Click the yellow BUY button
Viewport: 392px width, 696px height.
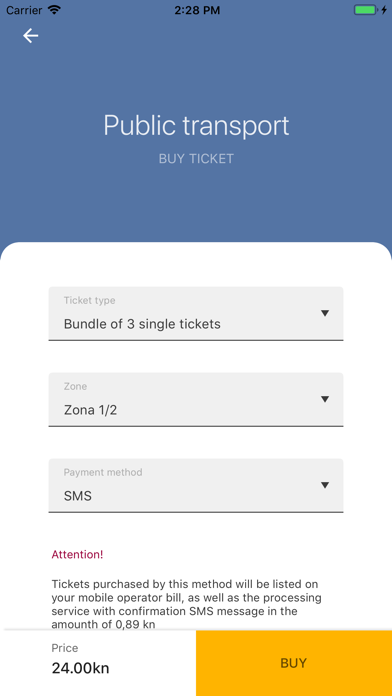point(294,663)
